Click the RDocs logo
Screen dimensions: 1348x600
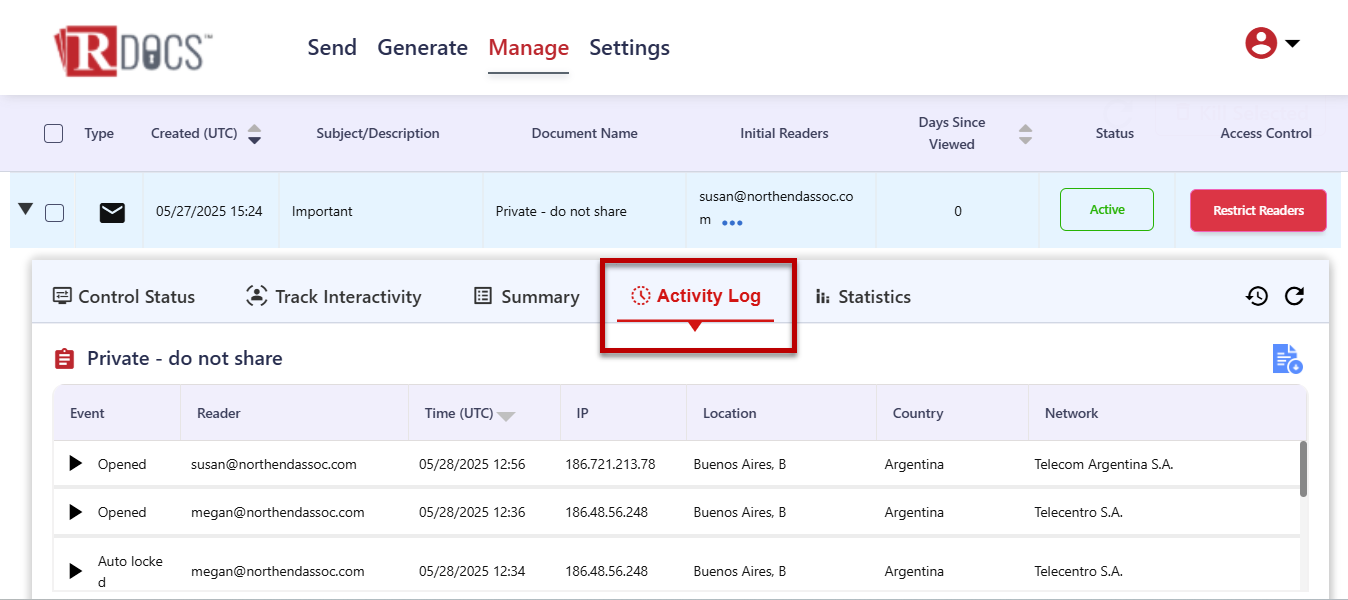(x=133, y=50)
